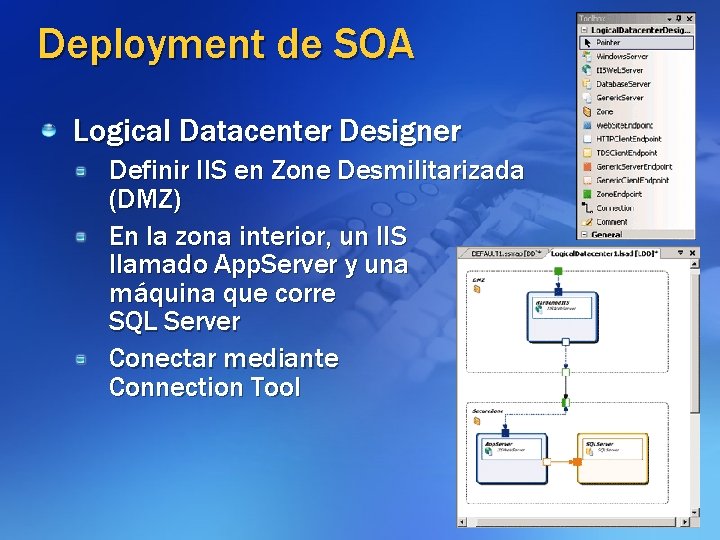Collapse the LogicalDatacenterDesigner toolbox section

click(x=585, y=30)
